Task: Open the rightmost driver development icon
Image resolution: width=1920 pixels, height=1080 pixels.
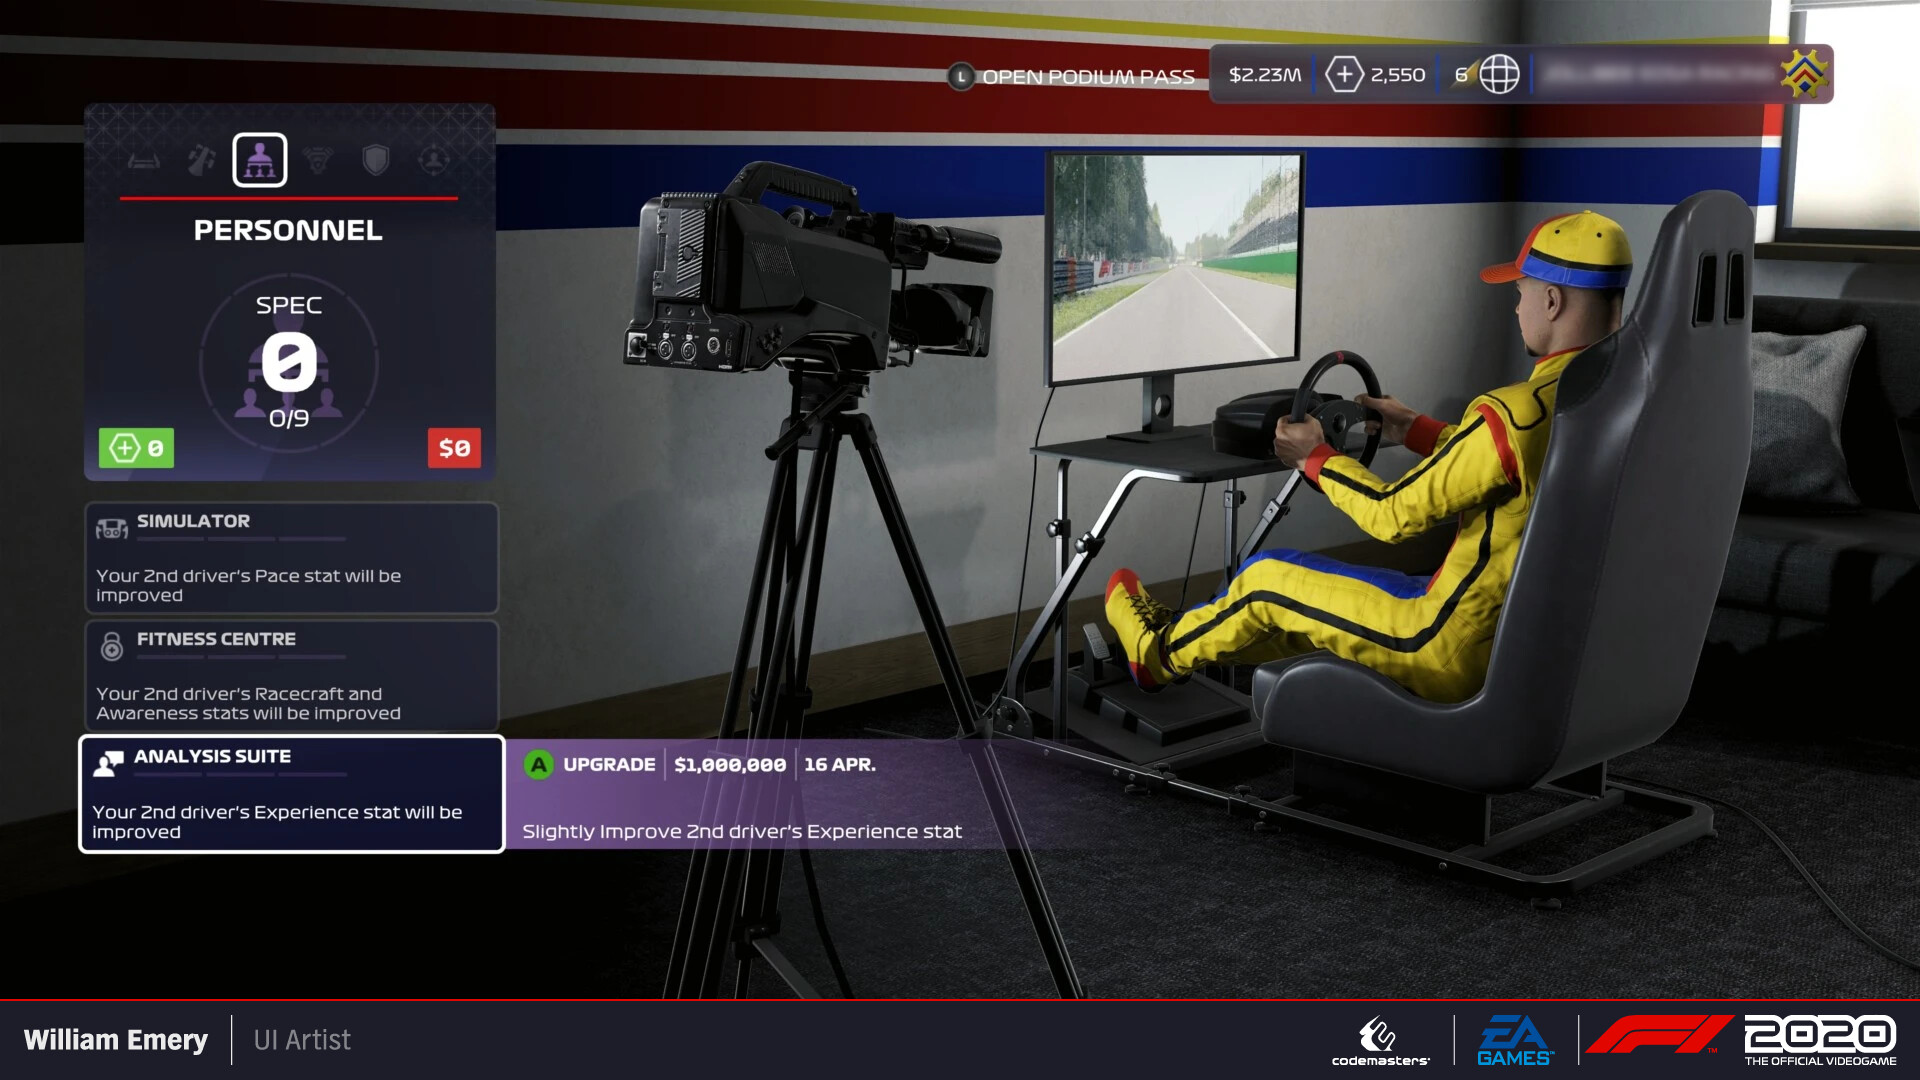Action: [434, 160]
